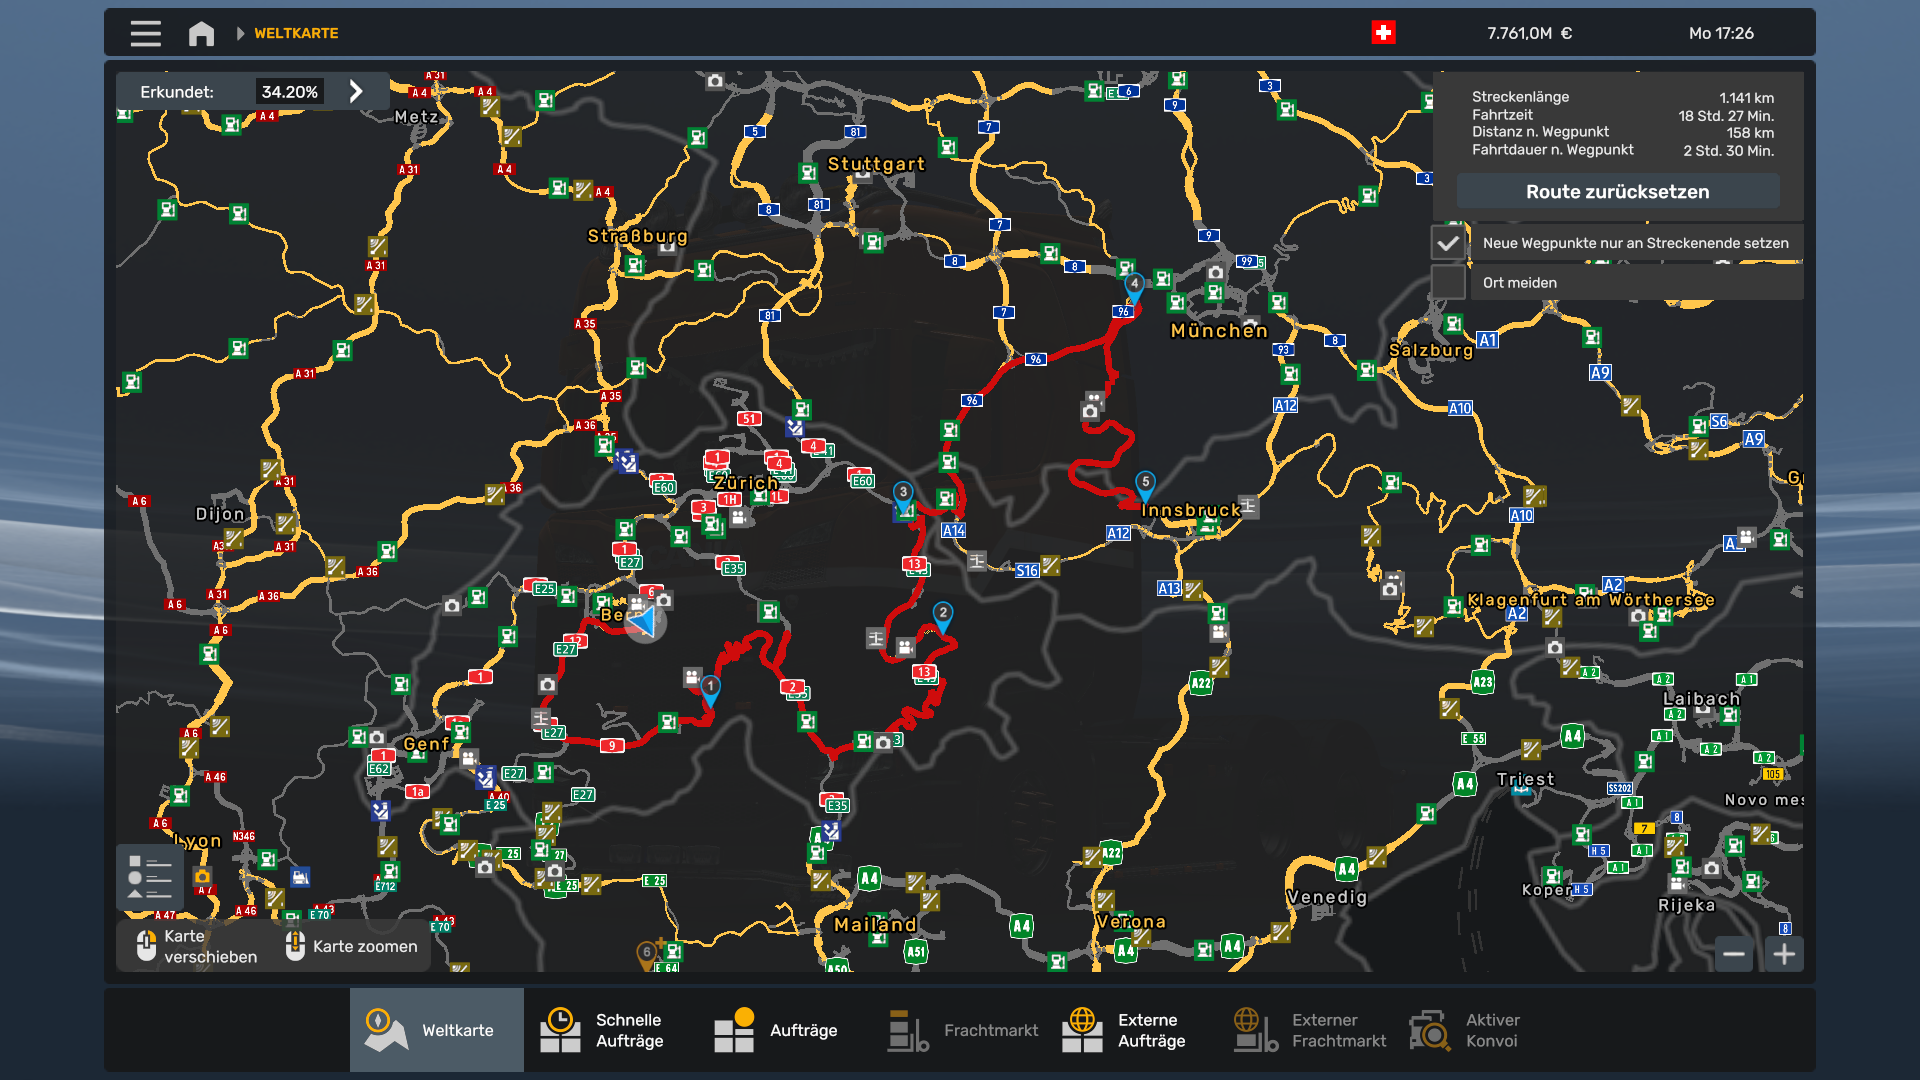The height and width of the screenshot is (1080, 1920).
Task: Click the Metz city label
Action: click(x=416, y=117)
